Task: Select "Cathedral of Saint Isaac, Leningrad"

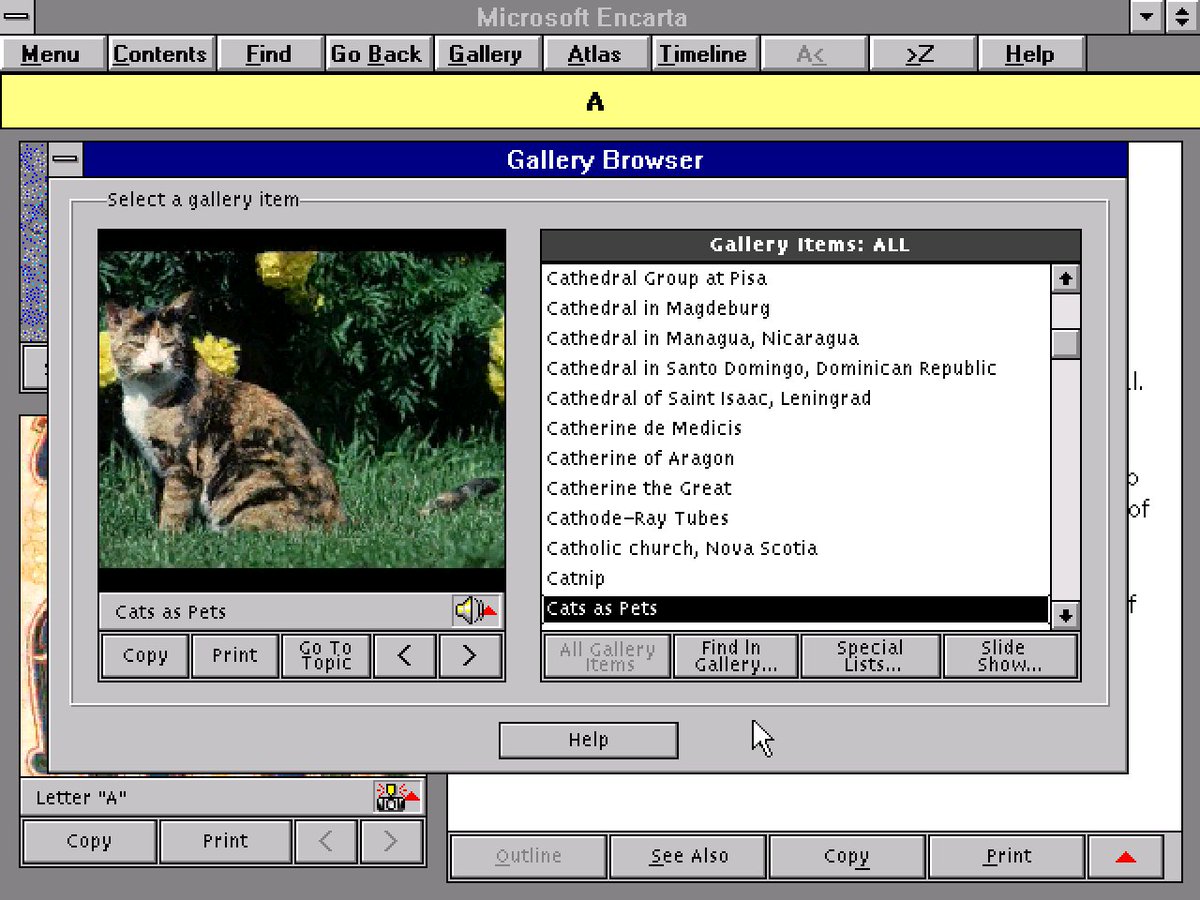Action: [796, 398]
